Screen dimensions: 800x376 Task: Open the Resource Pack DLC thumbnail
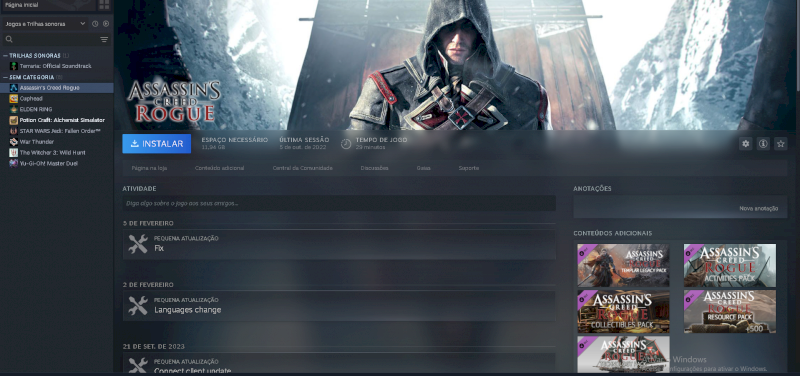(730, 311)
